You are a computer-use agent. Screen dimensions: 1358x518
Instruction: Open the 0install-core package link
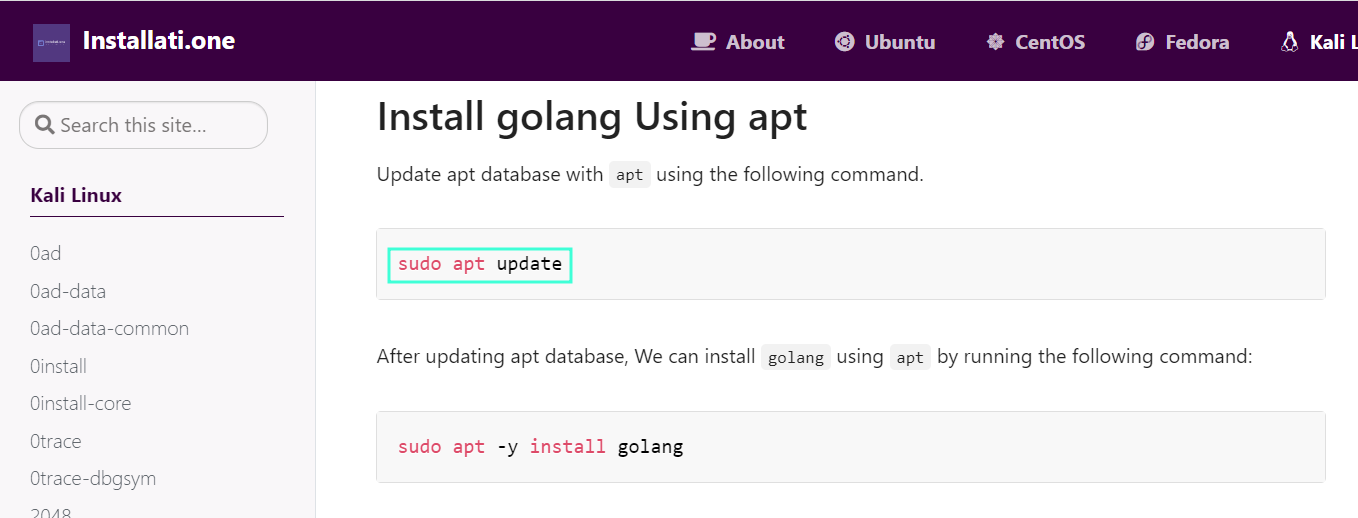(81, 403)
